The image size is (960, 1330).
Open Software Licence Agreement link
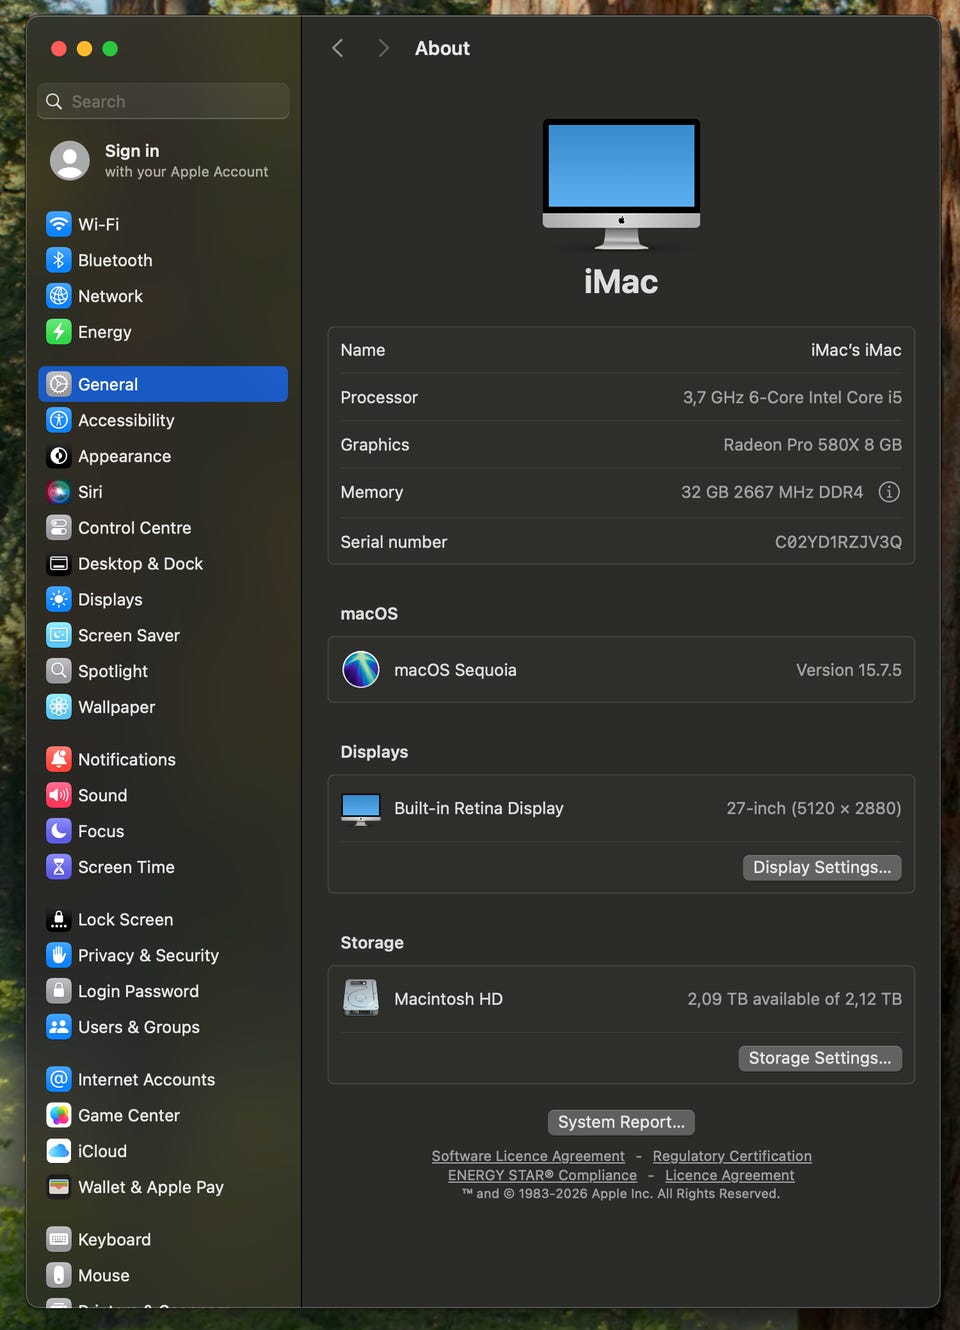tap(528, 1156)
